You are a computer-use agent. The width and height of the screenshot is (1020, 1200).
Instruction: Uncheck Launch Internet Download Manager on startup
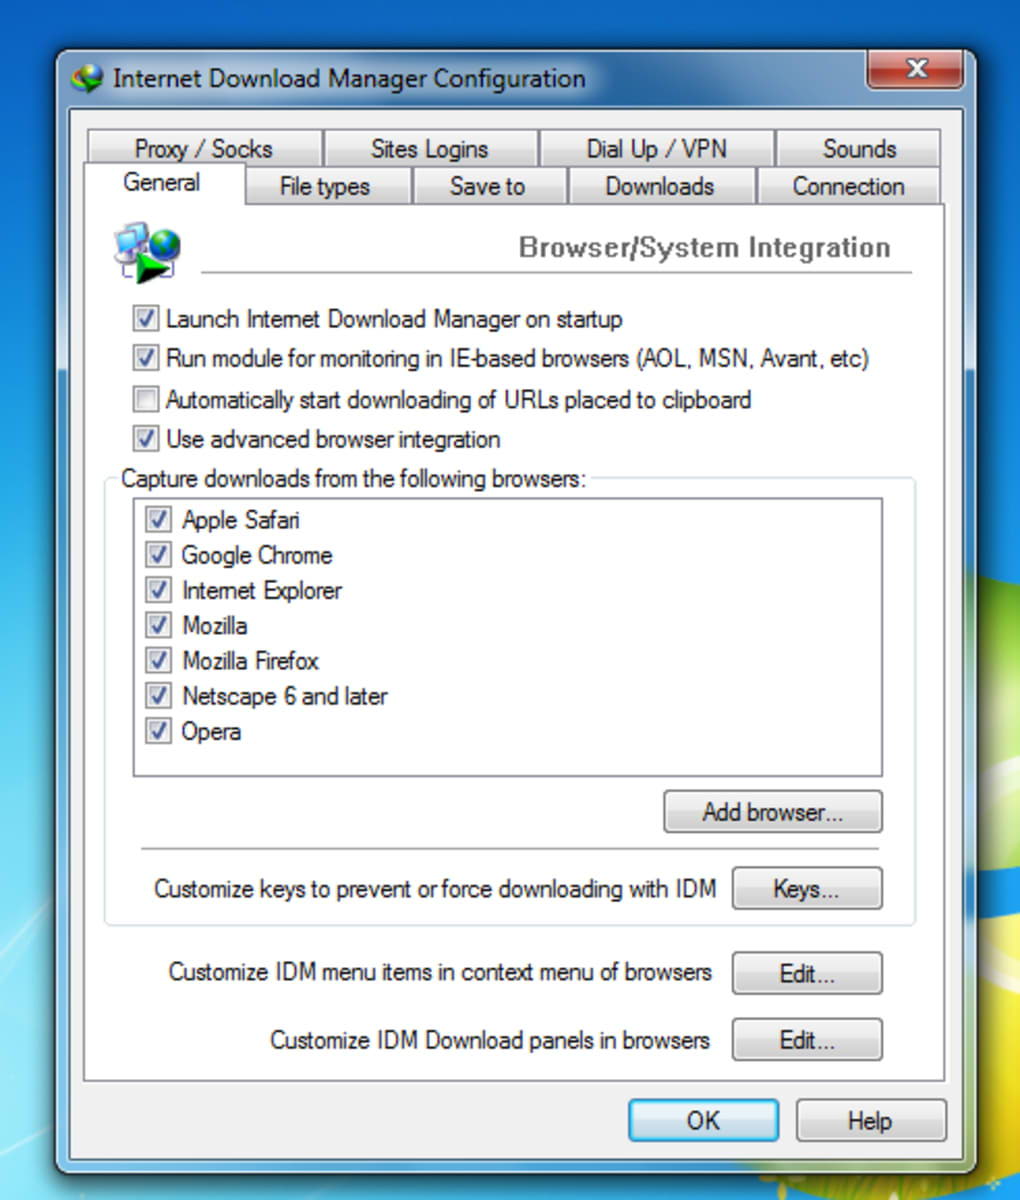click(x=146, y=319)
